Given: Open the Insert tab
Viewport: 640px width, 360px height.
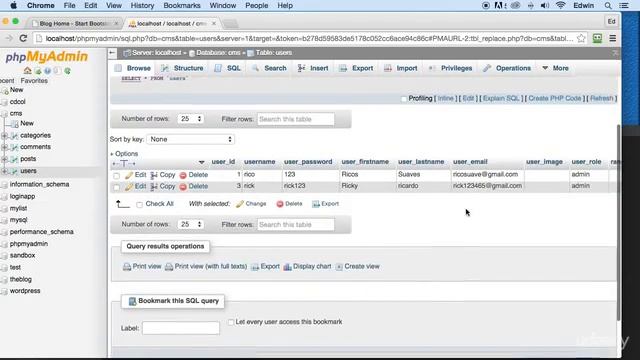Looking at the screenshot, I should pyautogui.click(x=313, y=68).
